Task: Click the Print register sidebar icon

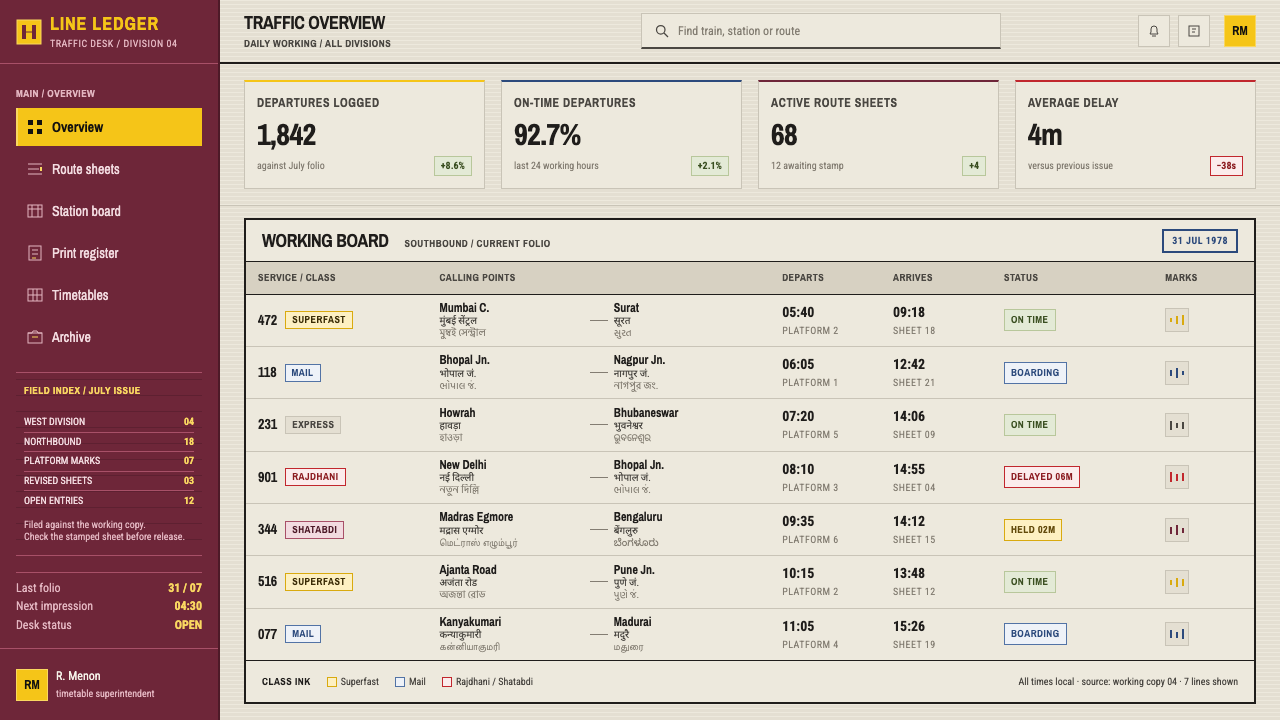Action: coord(35,253)
